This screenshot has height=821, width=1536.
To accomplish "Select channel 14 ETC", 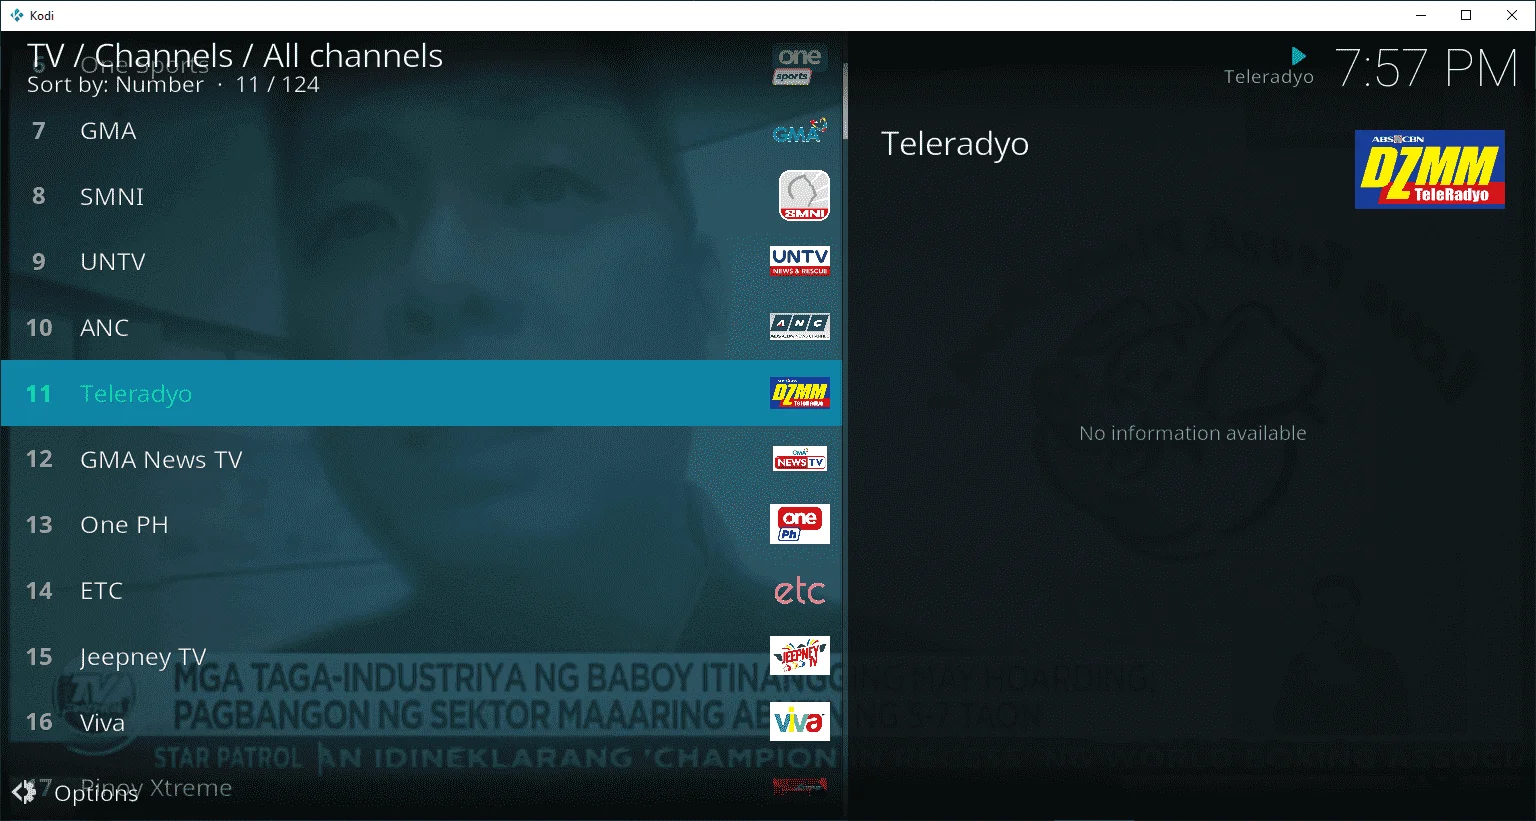I will coord(421,590).
